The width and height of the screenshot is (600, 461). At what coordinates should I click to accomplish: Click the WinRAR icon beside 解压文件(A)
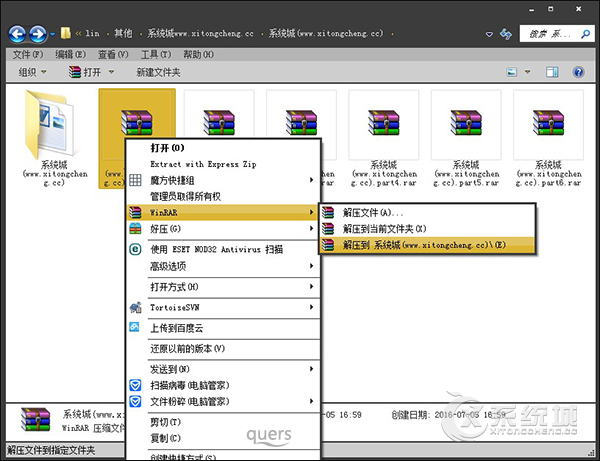tap(328, 212)
